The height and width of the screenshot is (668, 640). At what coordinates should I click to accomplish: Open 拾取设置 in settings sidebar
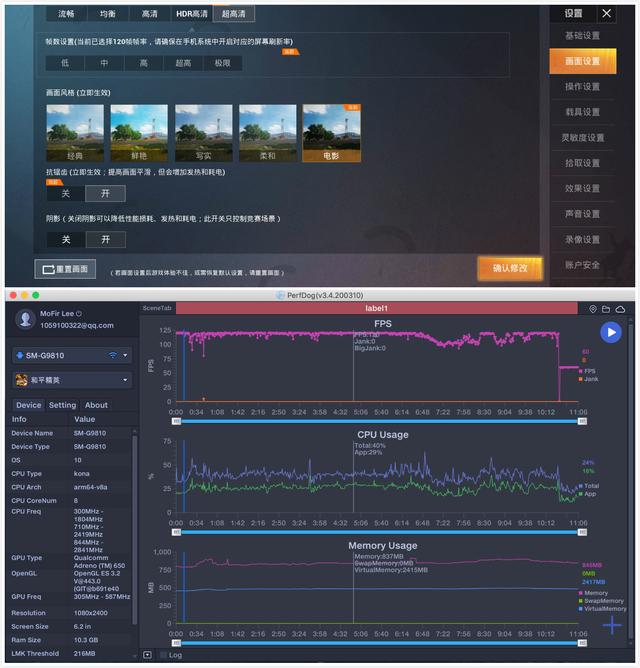[582, 163]
